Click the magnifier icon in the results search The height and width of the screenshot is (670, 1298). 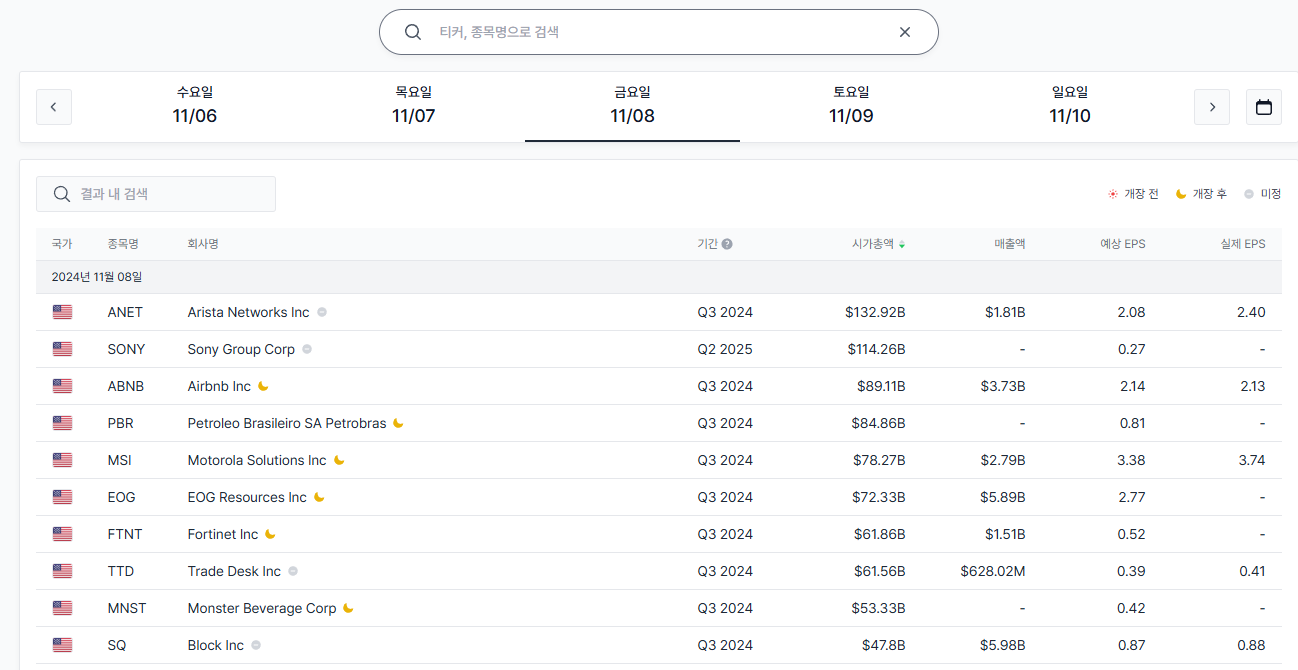(x=62, y=194)
